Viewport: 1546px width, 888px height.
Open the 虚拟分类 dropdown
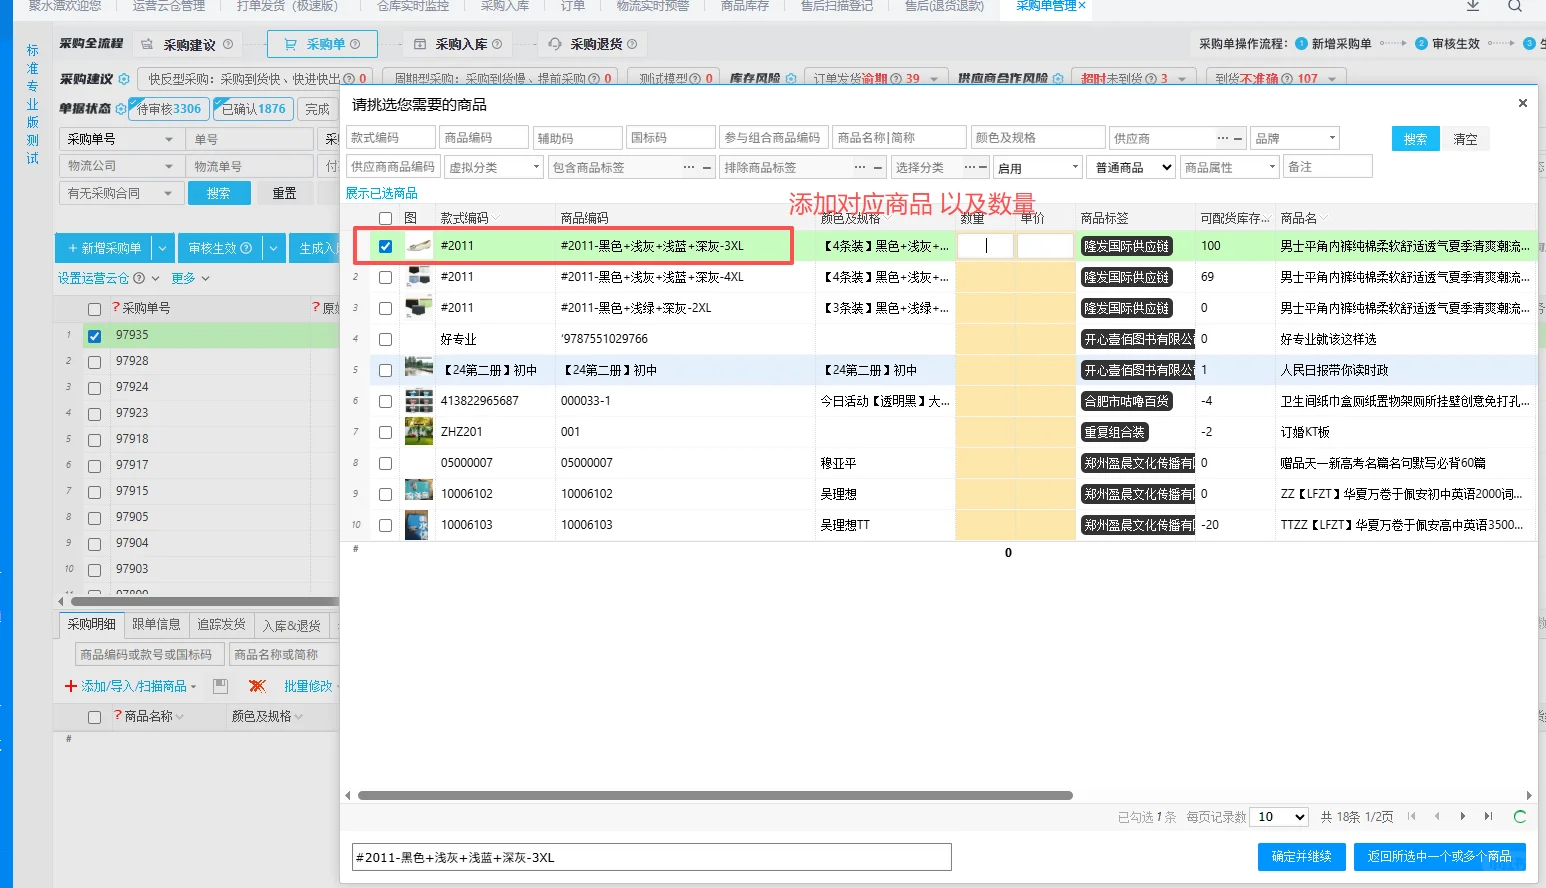[x=494, y=167]
